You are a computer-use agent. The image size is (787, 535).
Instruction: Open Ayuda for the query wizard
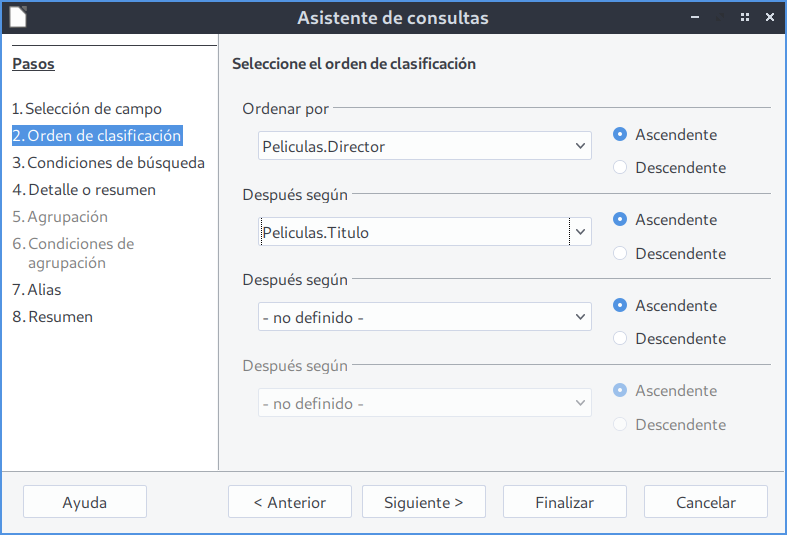click(x=84, y=503)
